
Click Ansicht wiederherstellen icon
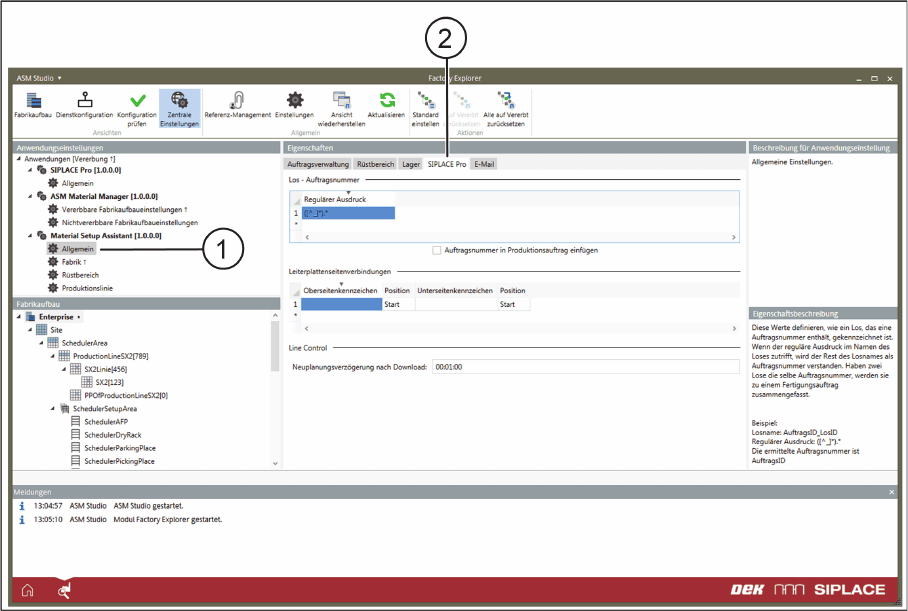341,101
